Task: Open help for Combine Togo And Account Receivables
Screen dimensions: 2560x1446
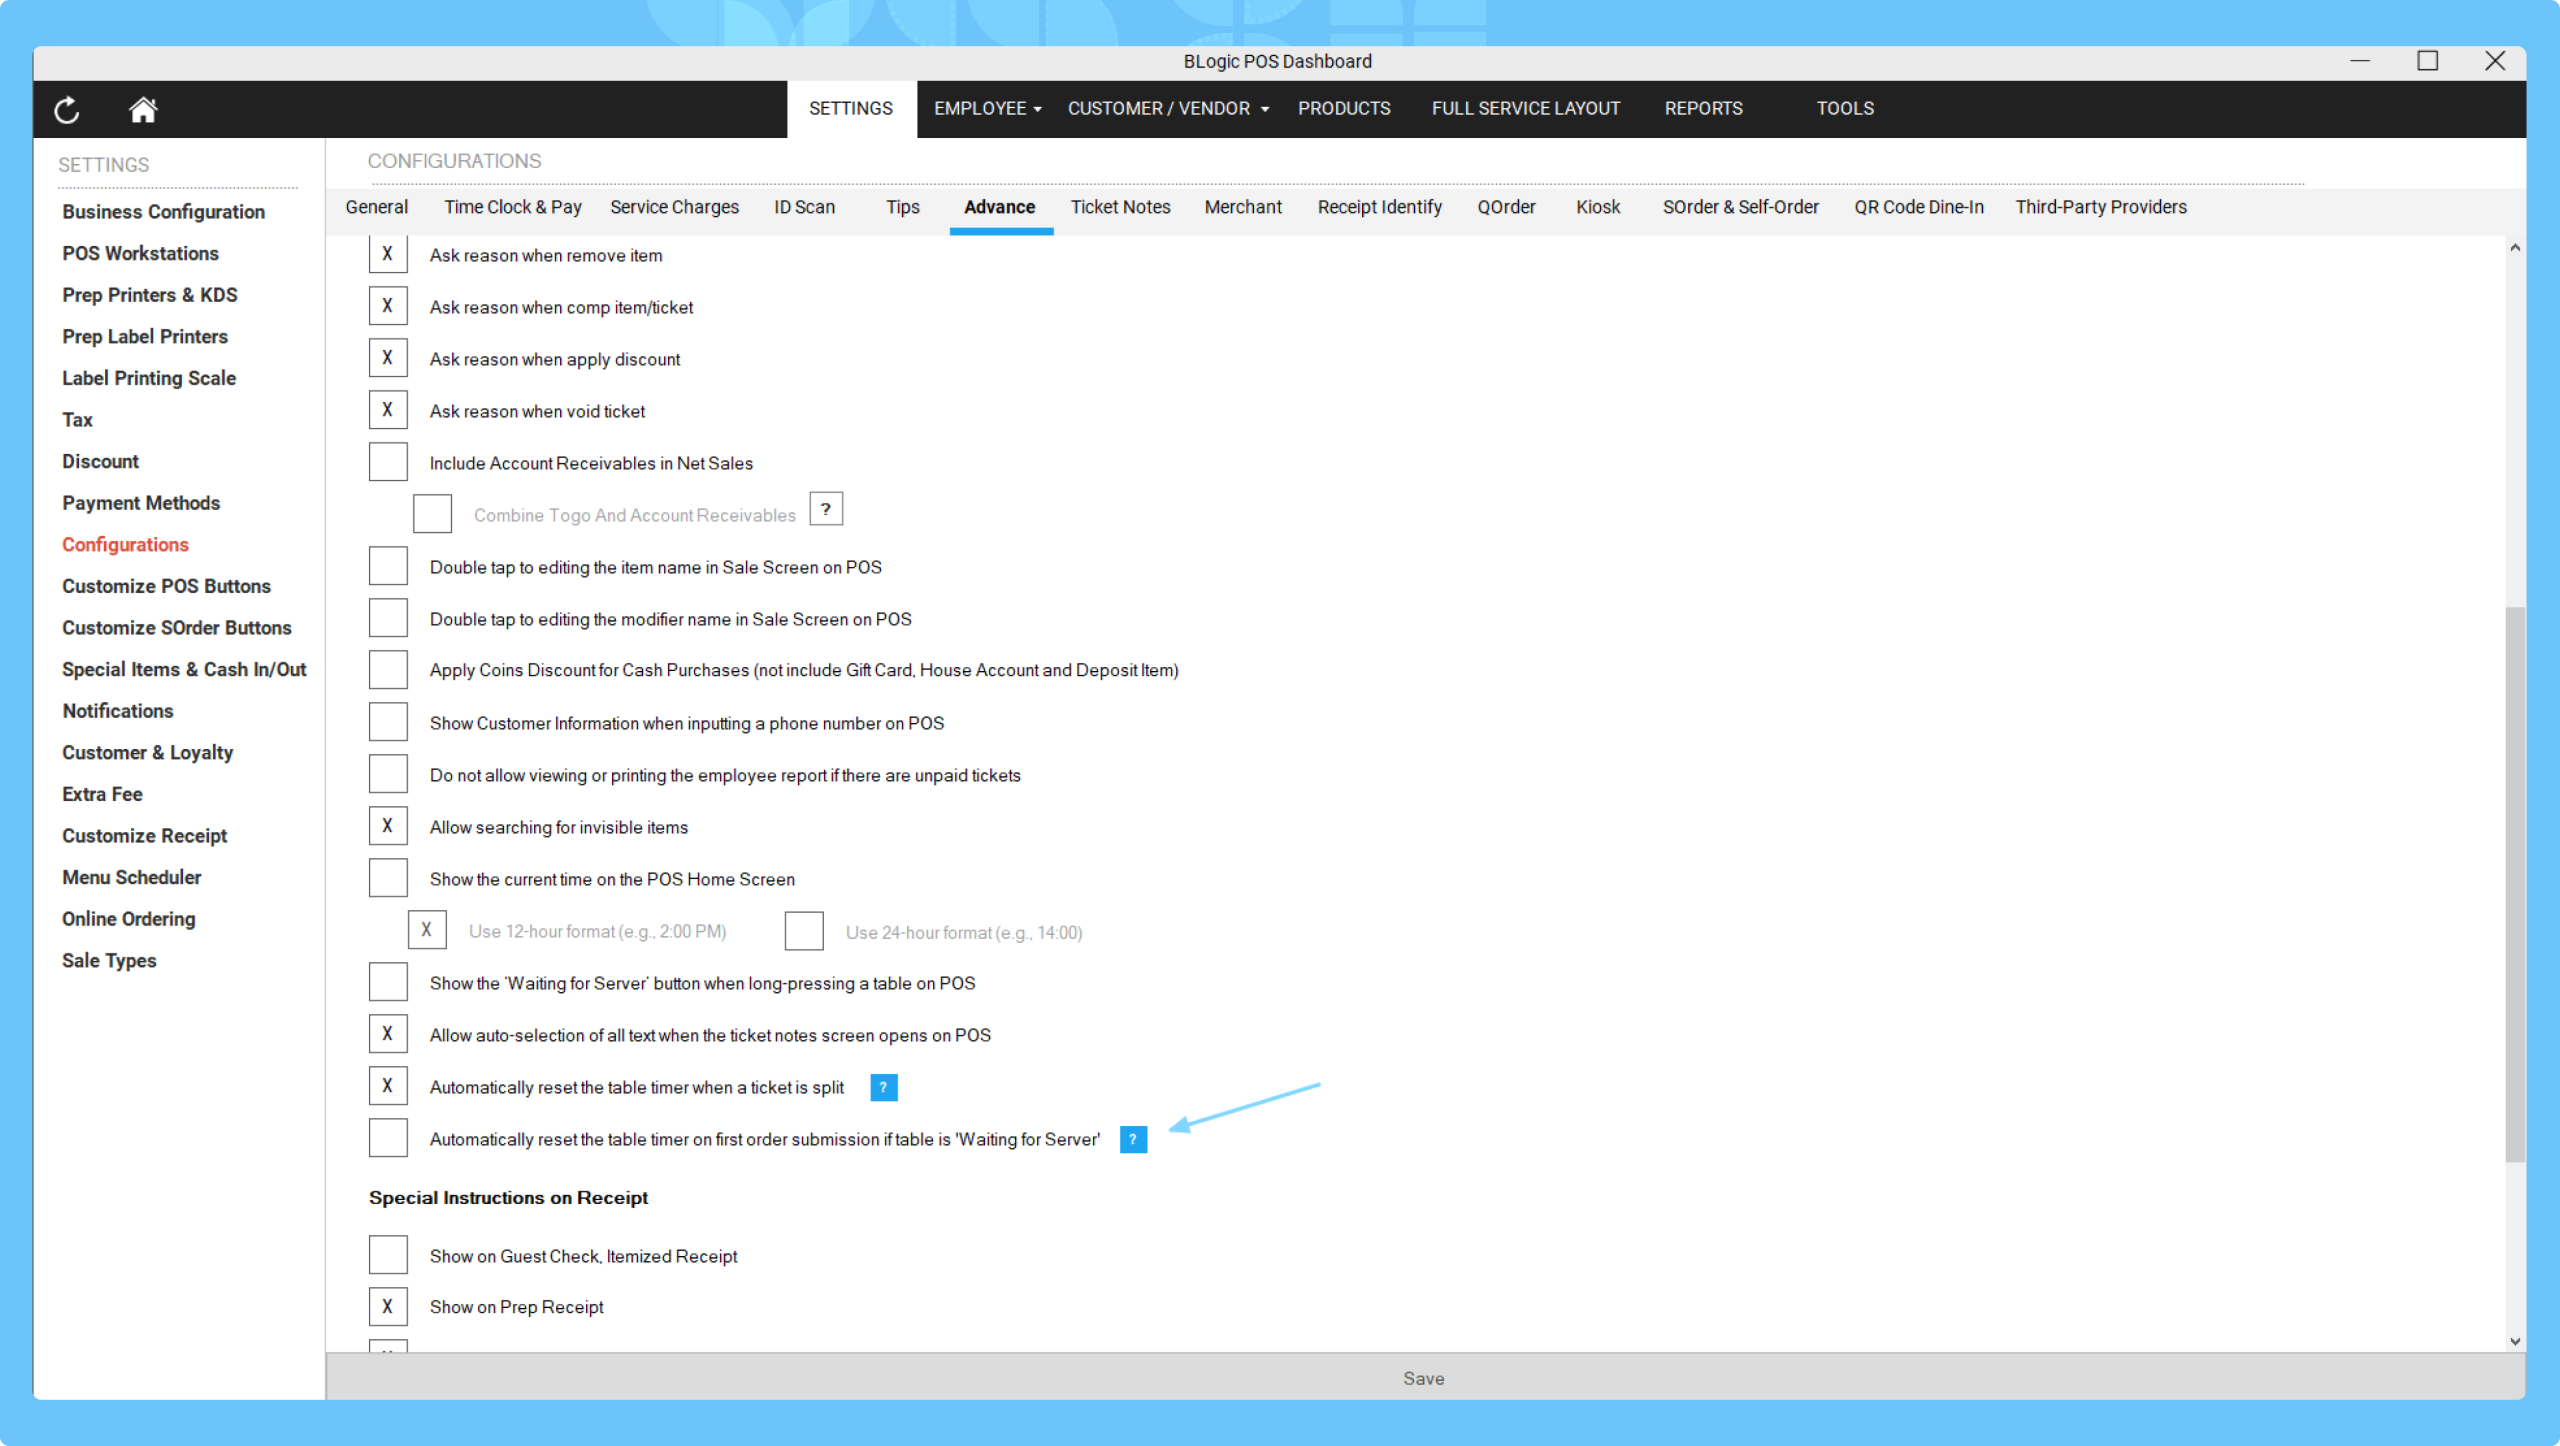Action: point(826,509)
